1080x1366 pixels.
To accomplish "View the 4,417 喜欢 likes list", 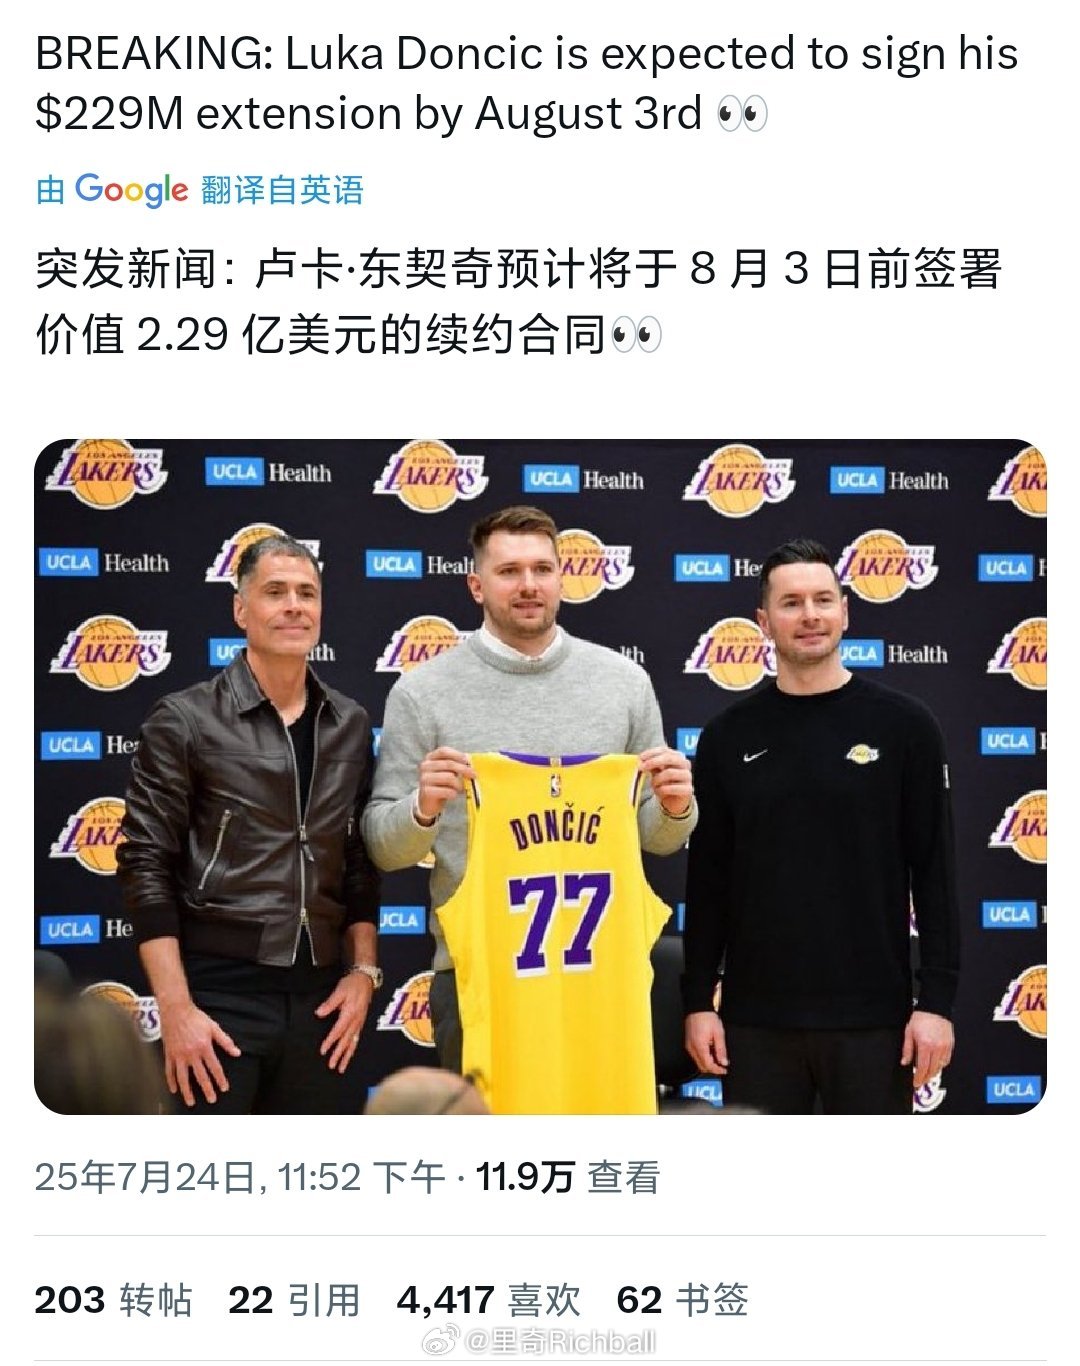I will coord(488,1300).
